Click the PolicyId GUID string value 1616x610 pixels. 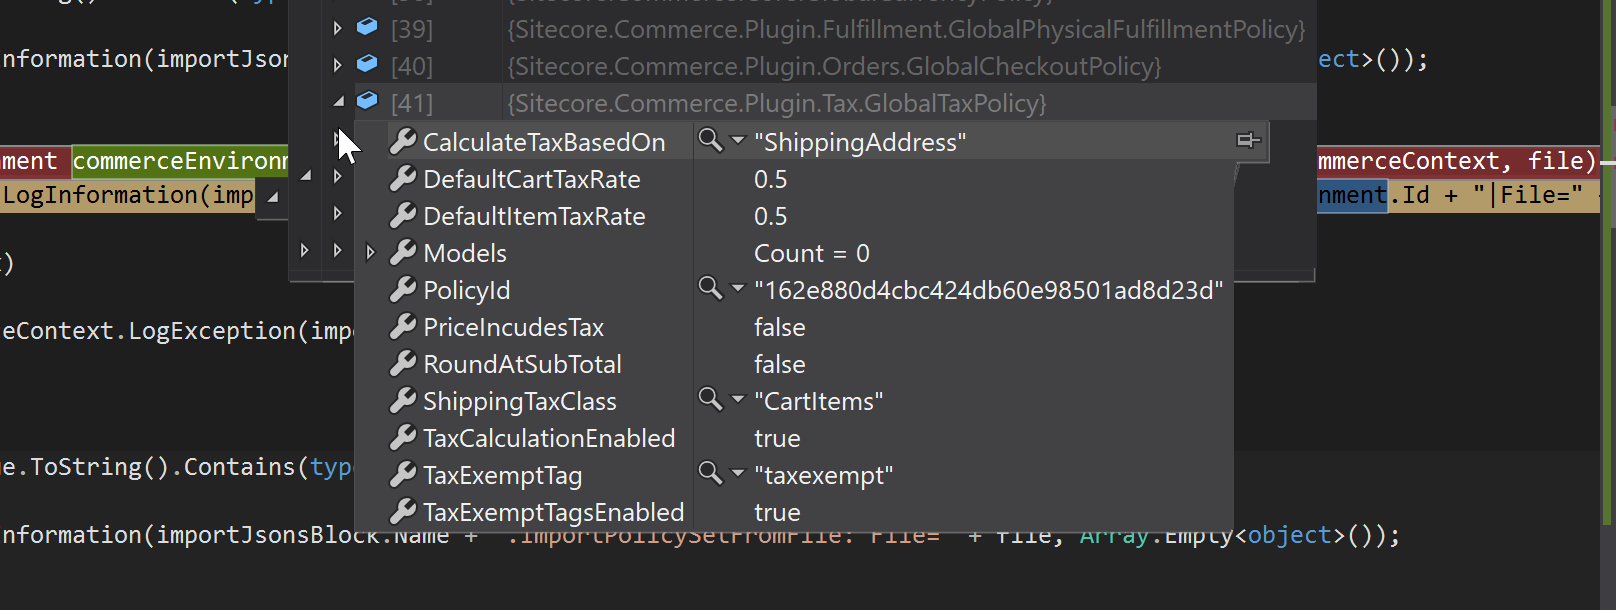point(988,290)
